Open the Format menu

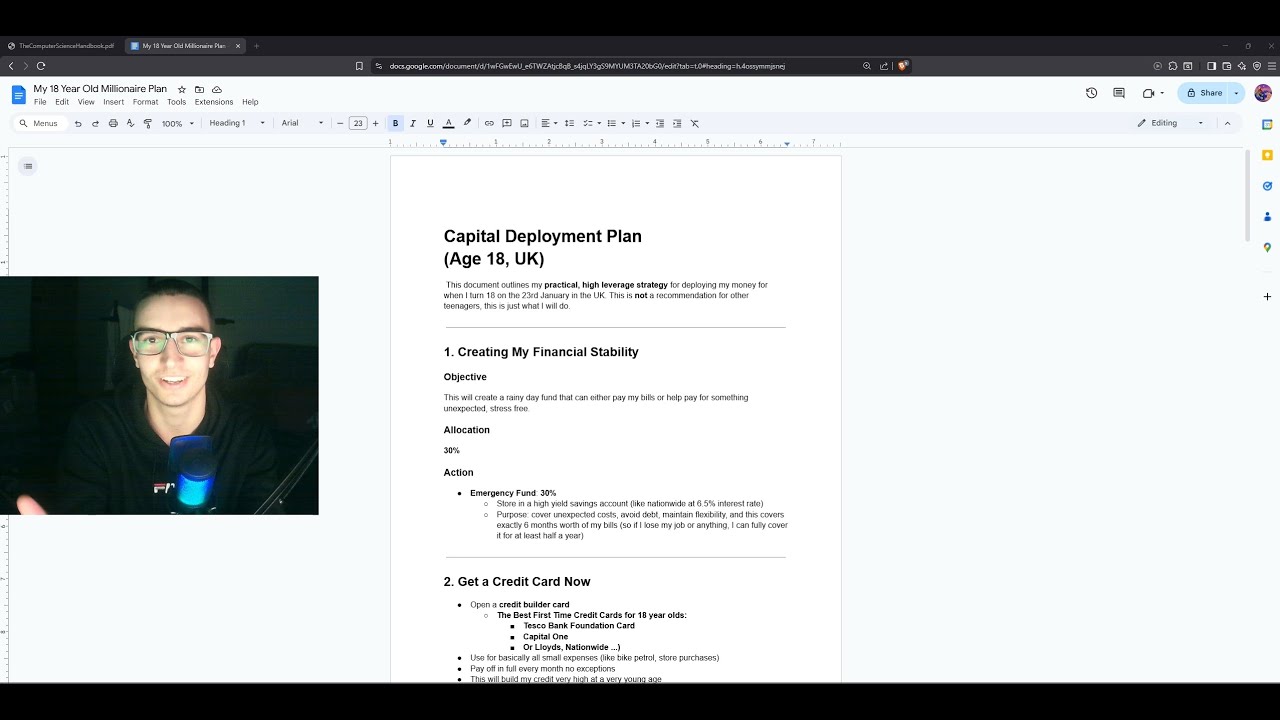coord(145,102)
